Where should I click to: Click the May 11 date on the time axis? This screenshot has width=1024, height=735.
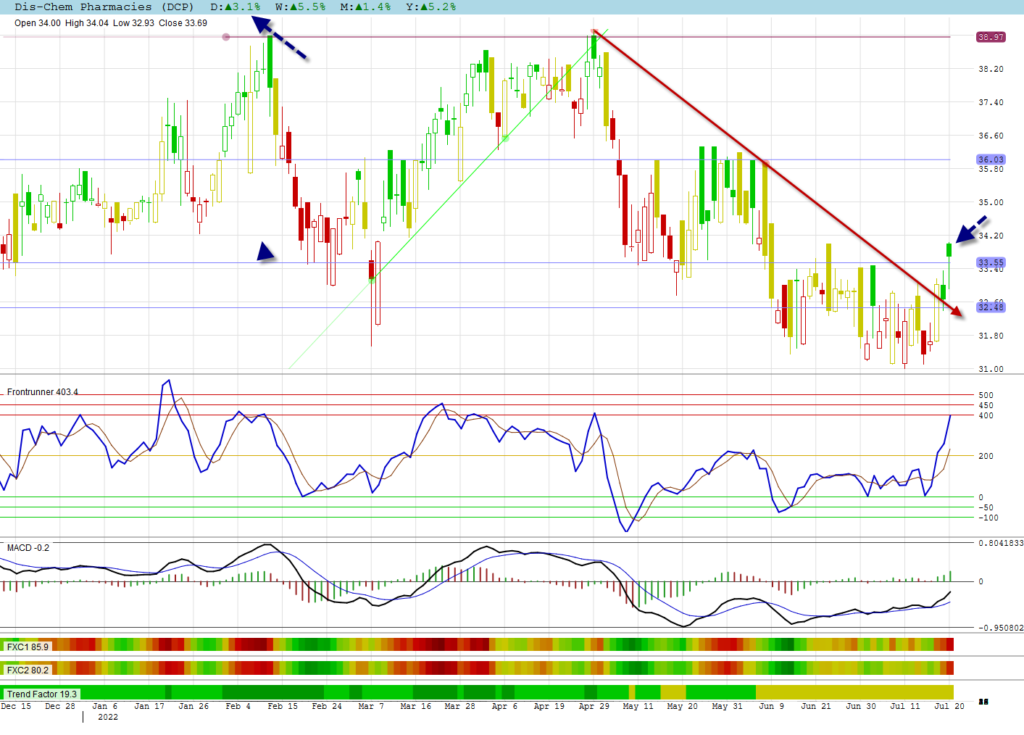click(x=638, y=706)
